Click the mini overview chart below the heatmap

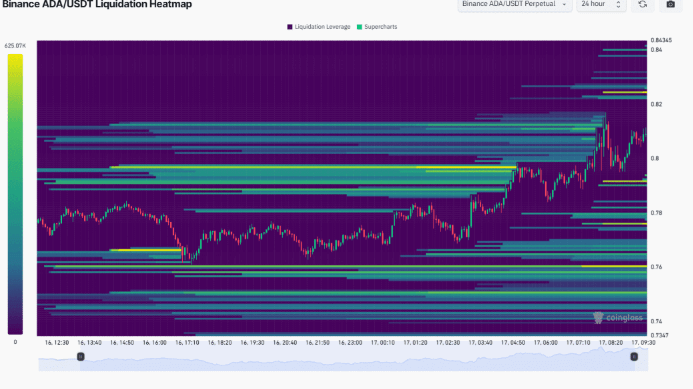tap(343, 359)
